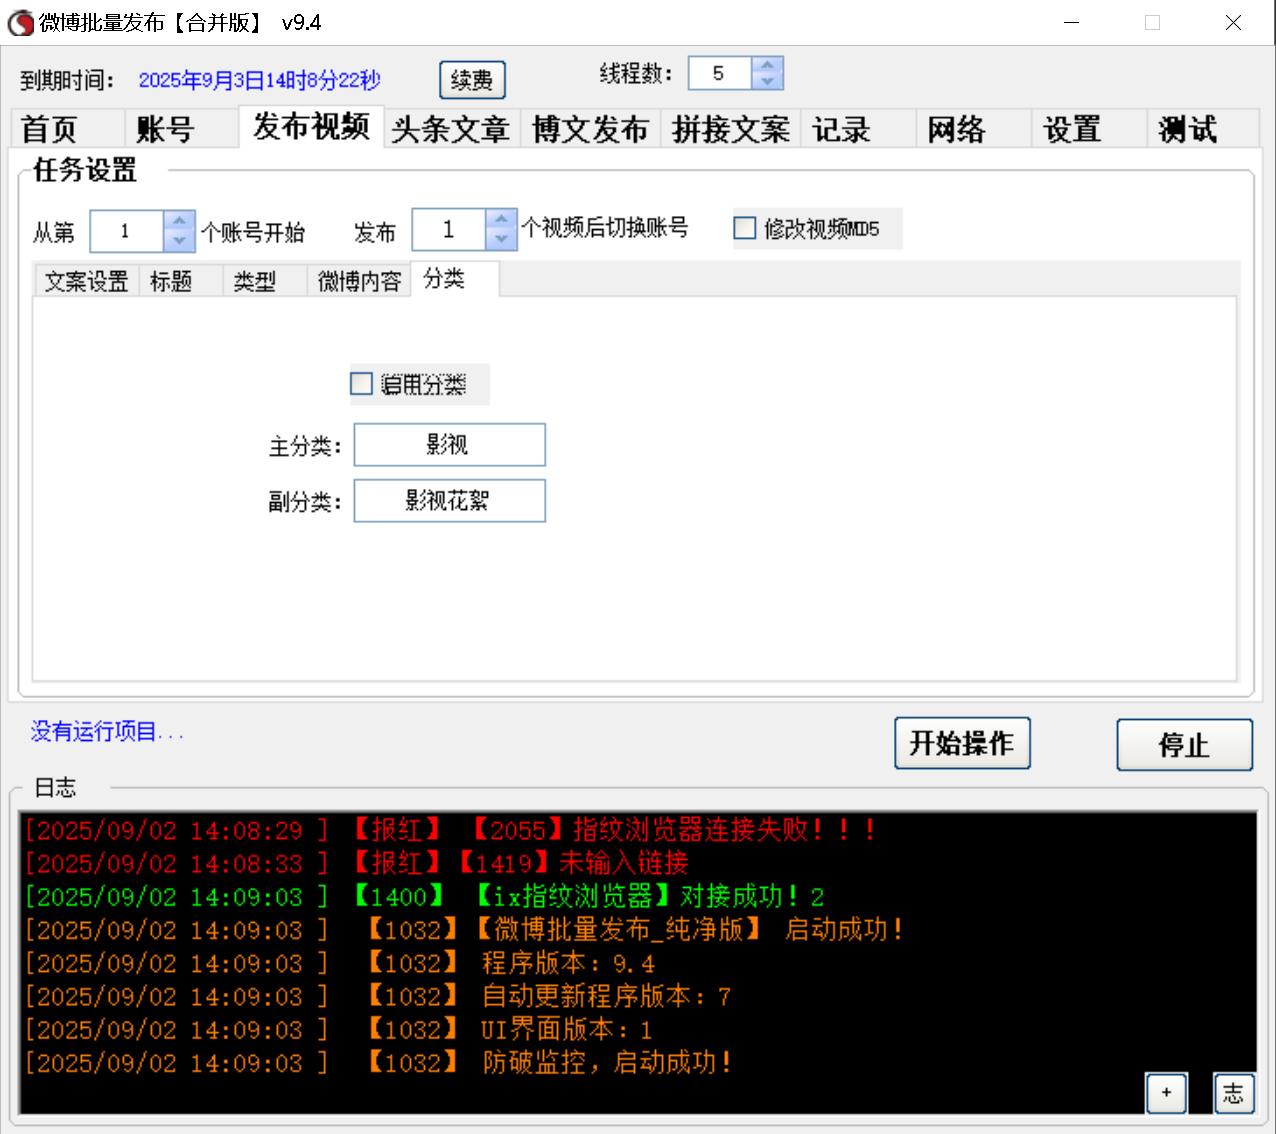Screen dimensions: 1276x1134
Task: Increase 线程数 with the up stepper arrow
Action: (x=767, y=64)
